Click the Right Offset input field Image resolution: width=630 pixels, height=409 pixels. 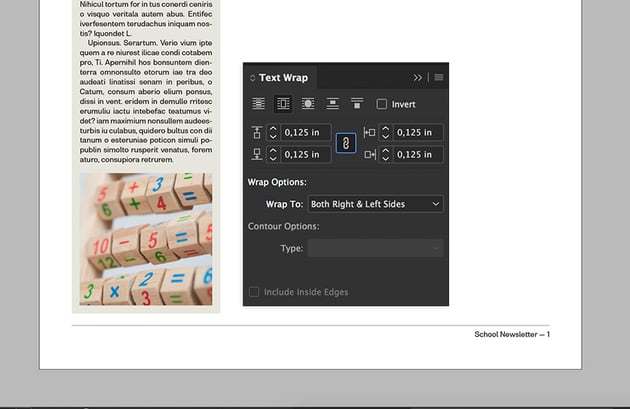coord(418,155)
